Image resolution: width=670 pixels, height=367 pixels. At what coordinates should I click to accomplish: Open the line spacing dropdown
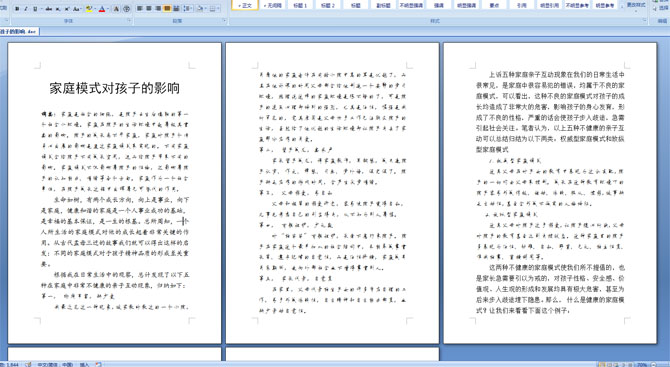[188, 8]
